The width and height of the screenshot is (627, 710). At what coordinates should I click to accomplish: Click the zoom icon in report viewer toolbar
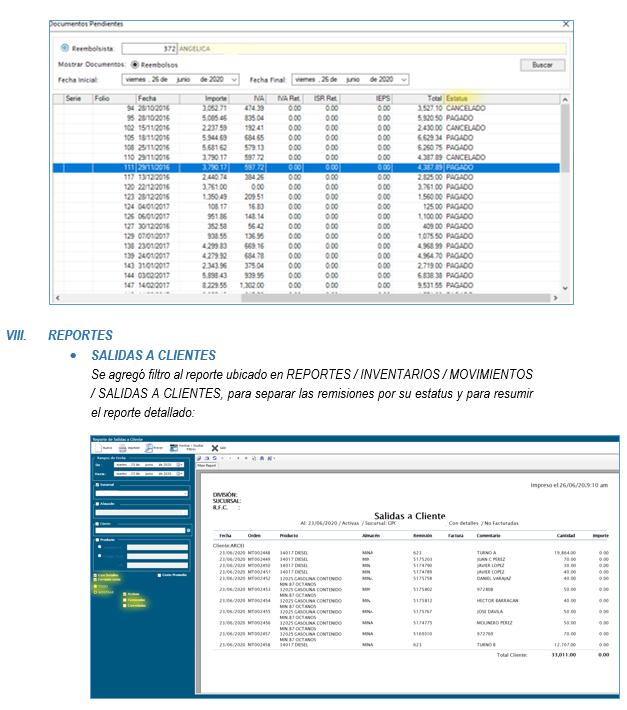pyautogui.click(x=270, y=458)
